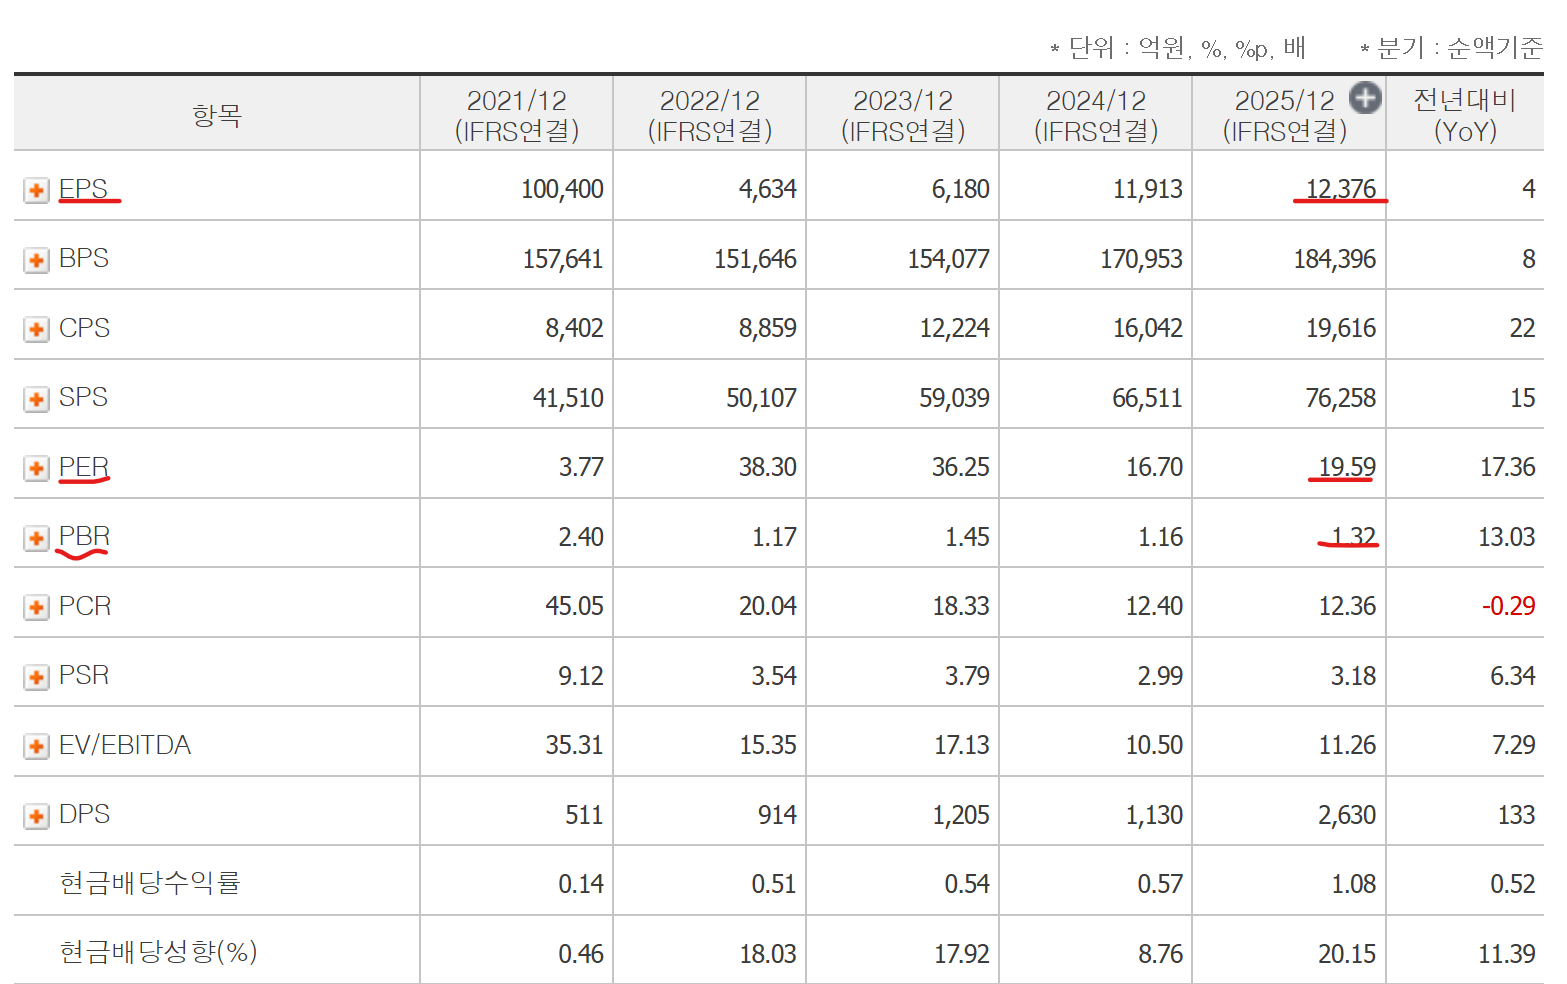The image size is (1567, 984).
Task: Select the 2021/12 column header
Action: (x=517, y=115)
